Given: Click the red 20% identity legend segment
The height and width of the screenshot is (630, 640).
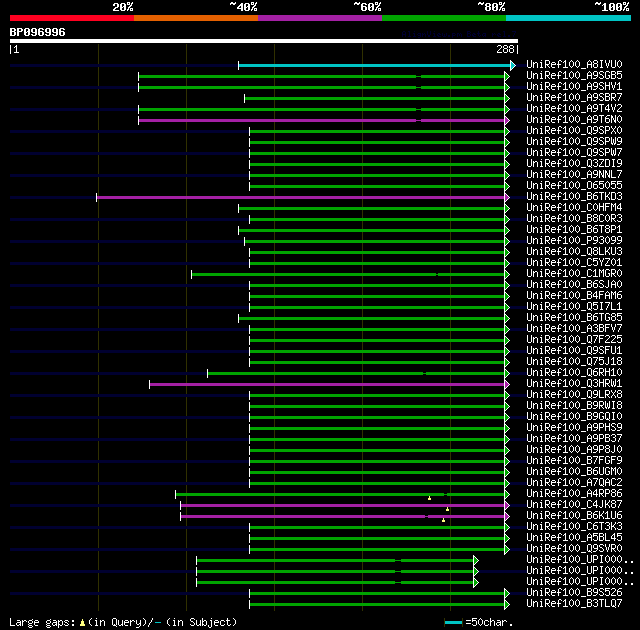Looking at the screenshot, I should coord(72,18).
